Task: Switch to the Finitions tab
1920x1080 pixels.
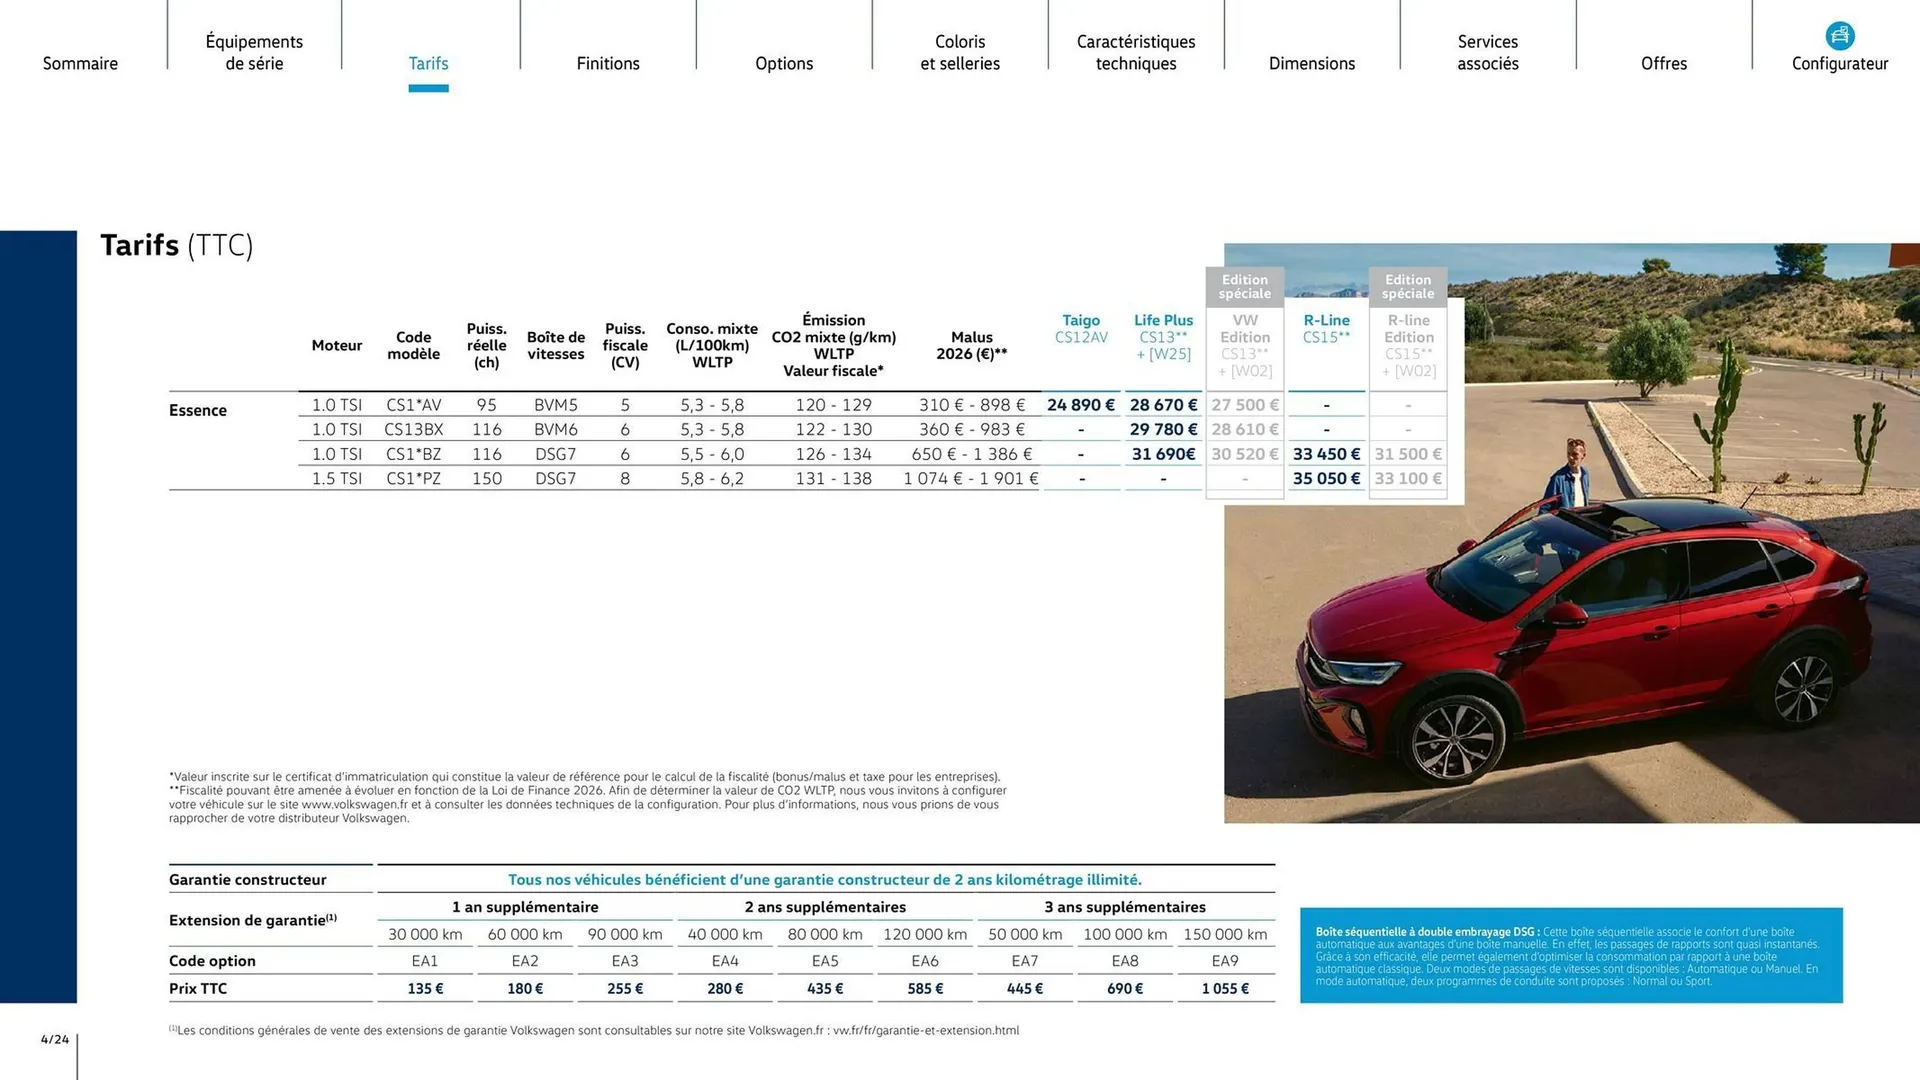Action: click(608, 63)
